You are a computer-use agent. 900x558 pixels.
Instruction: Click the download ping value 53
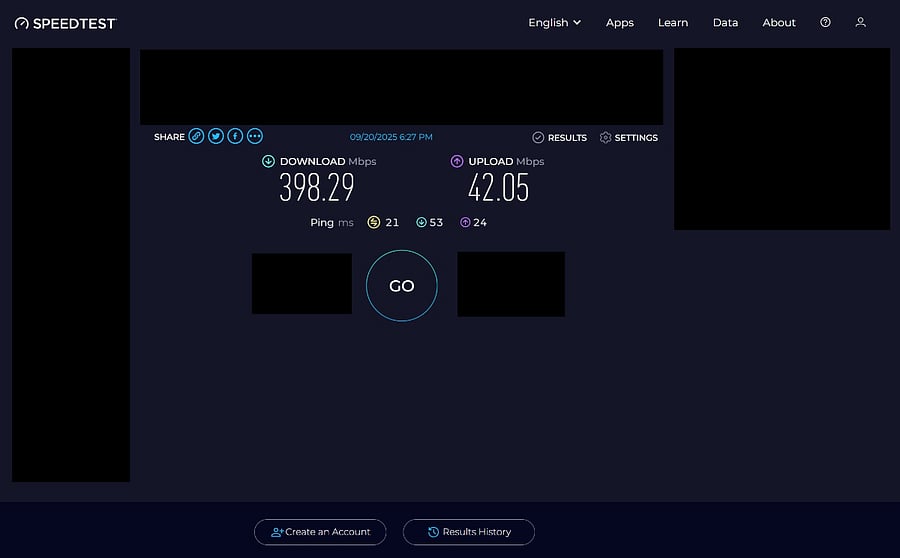(436, 222)
